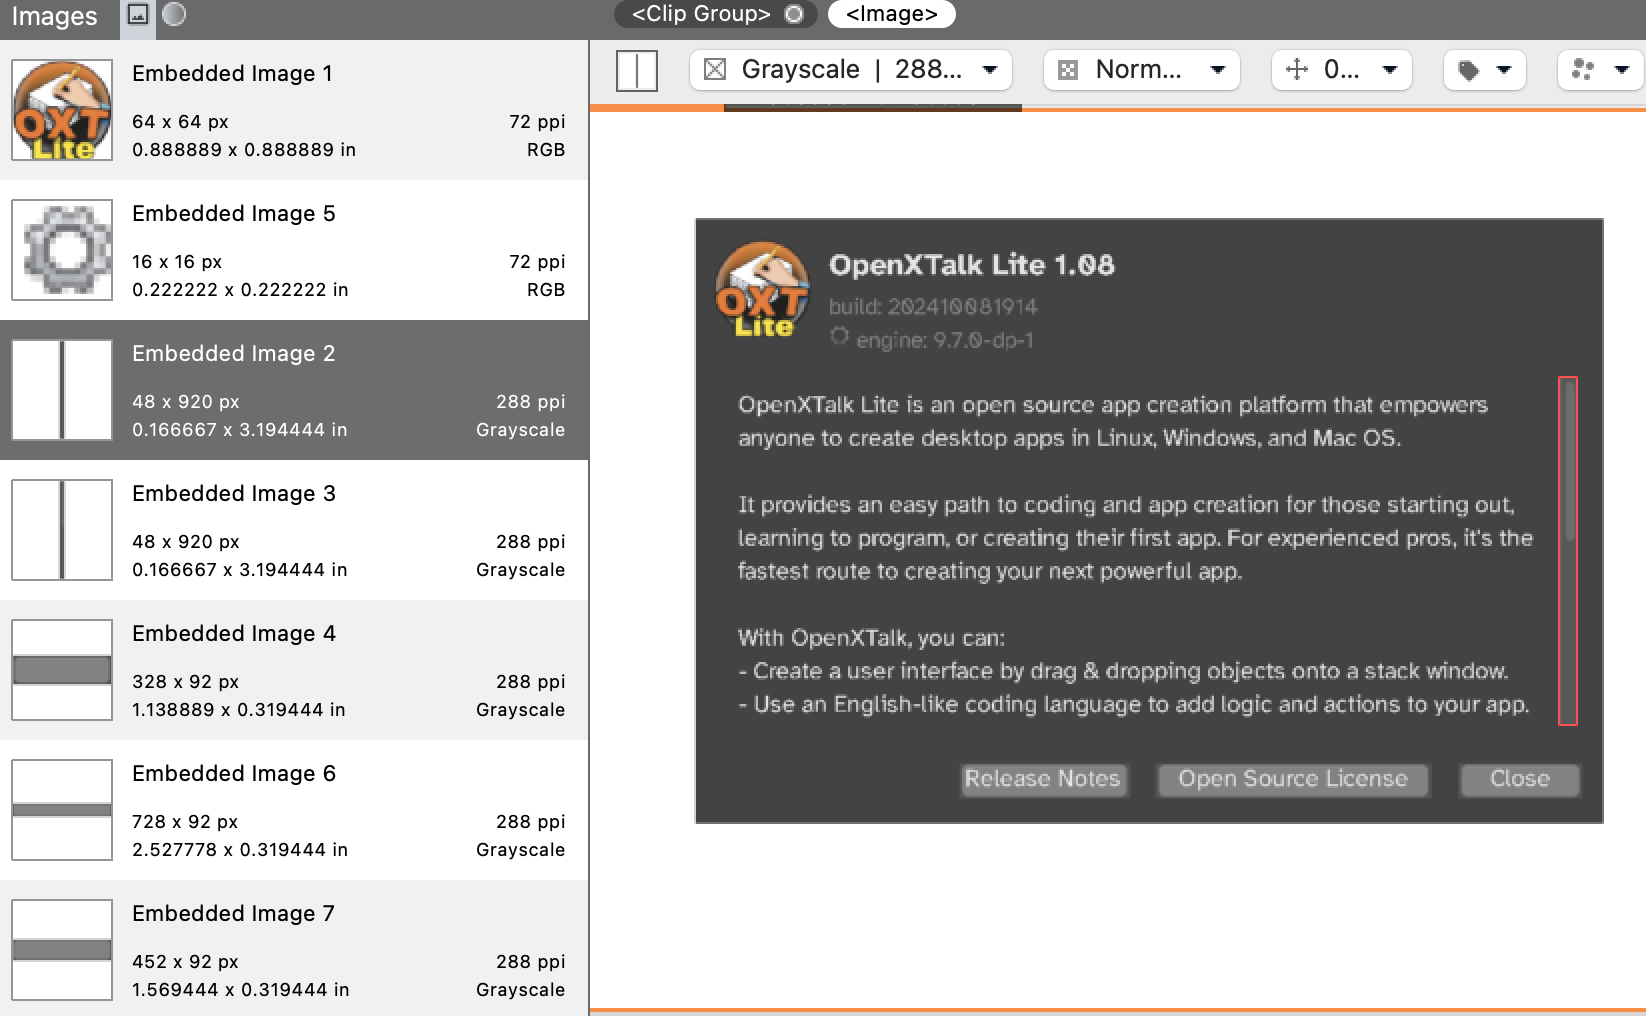Select the images view icon beside Images title
The height and width of the screenshot is (1016, 1646).
138,15
